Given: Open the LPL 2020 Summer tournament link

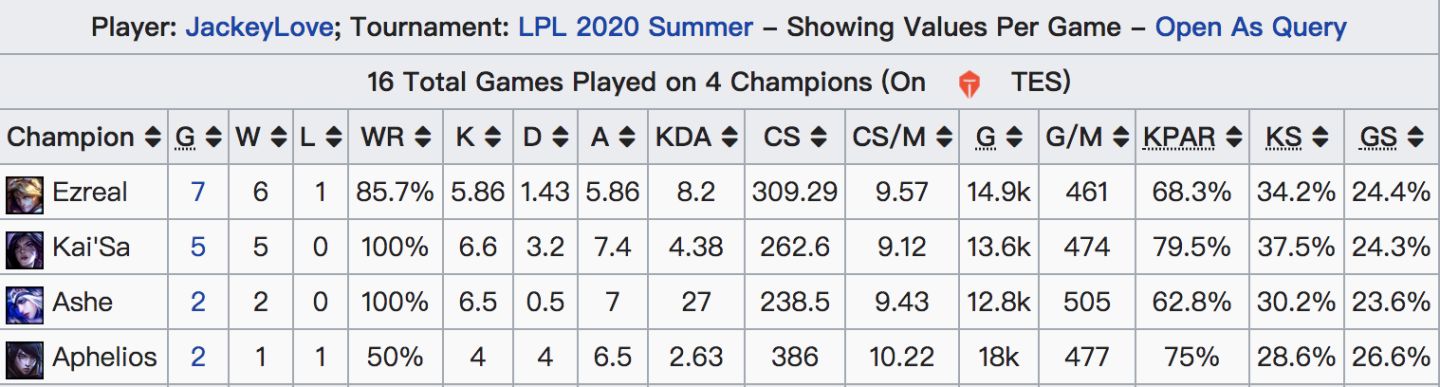Looking at the screenshot, I should (635, 27).
